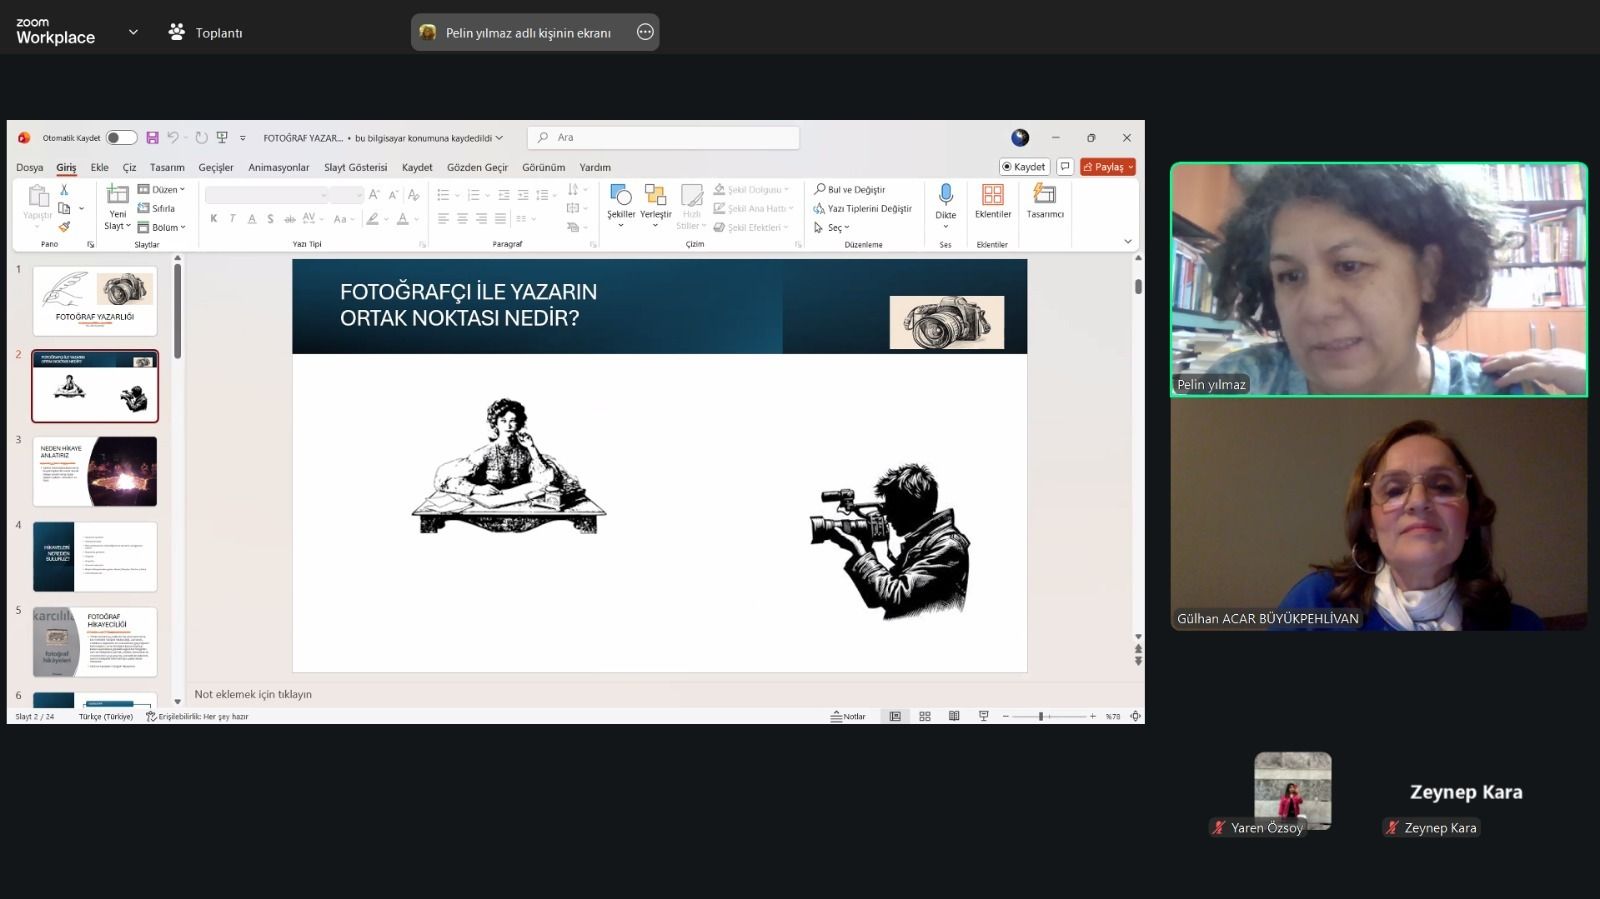This screenshot has width=1600, height=899.
Task: Clear all text formatting
Action: coord(413,194)
